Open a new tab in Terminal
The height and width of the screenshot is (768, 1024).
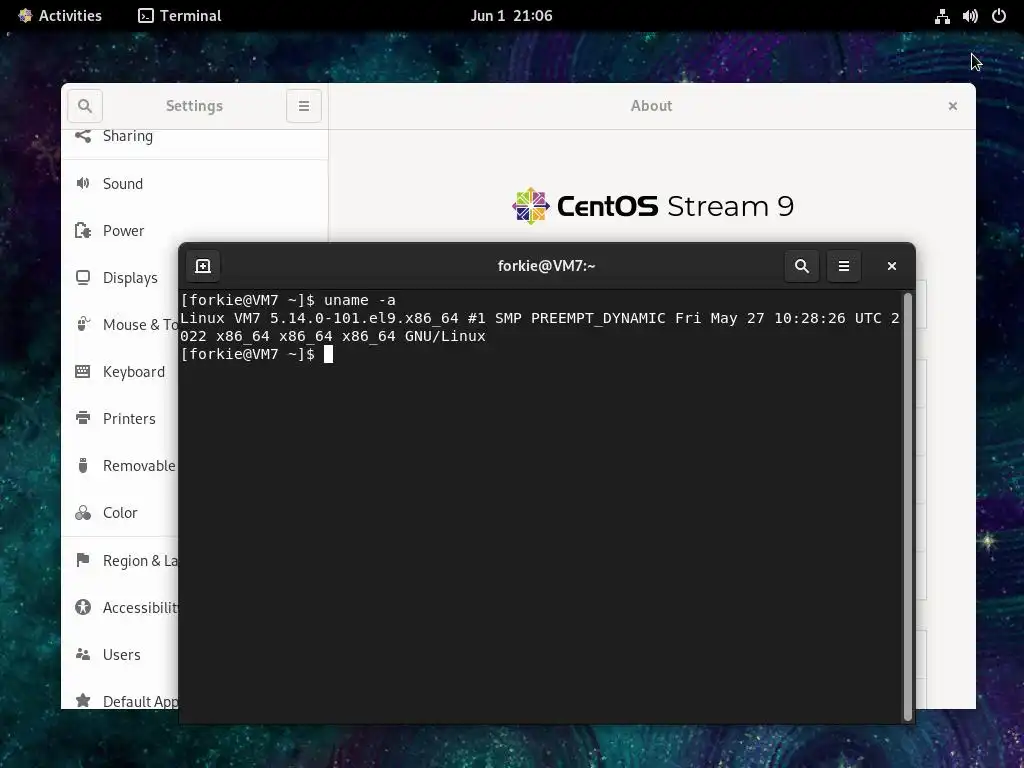pos(203,266)
